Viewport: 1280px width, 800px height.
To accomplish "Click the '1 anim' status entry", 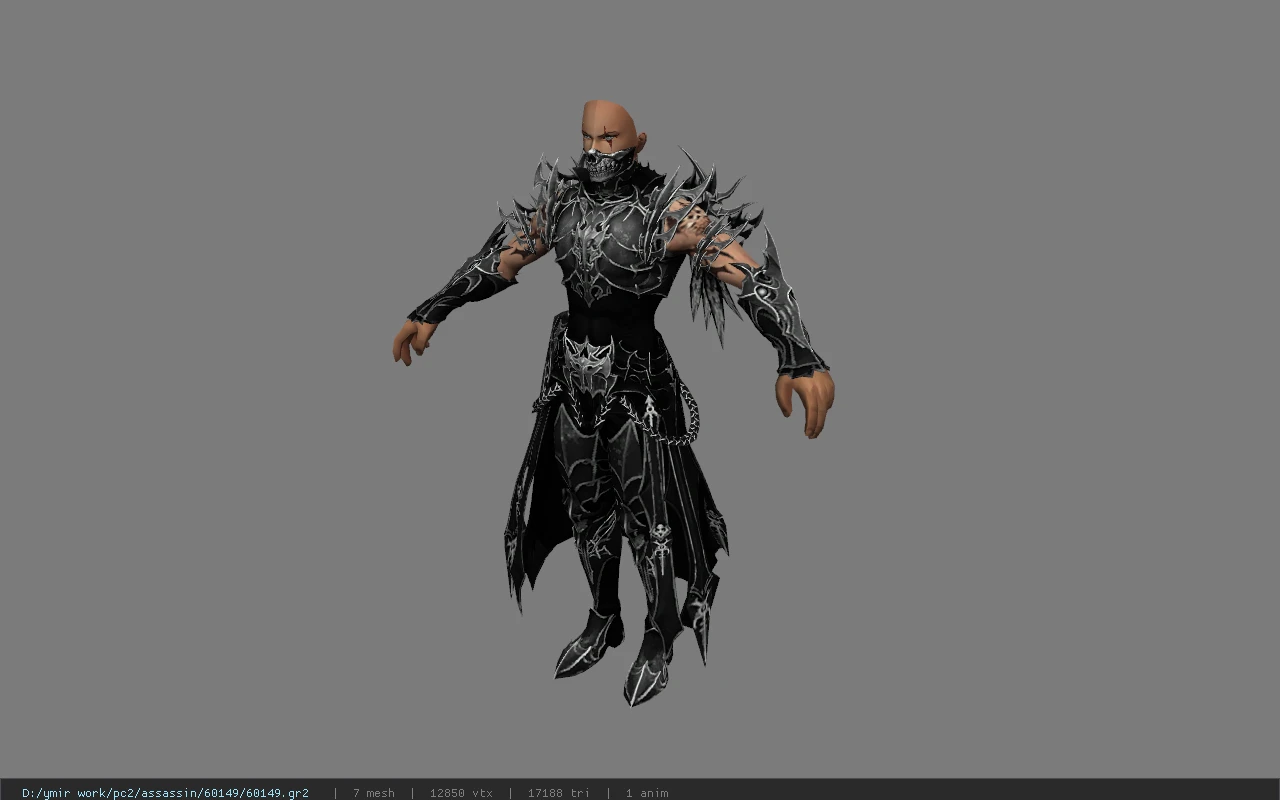I will click(x=647, y=793).
